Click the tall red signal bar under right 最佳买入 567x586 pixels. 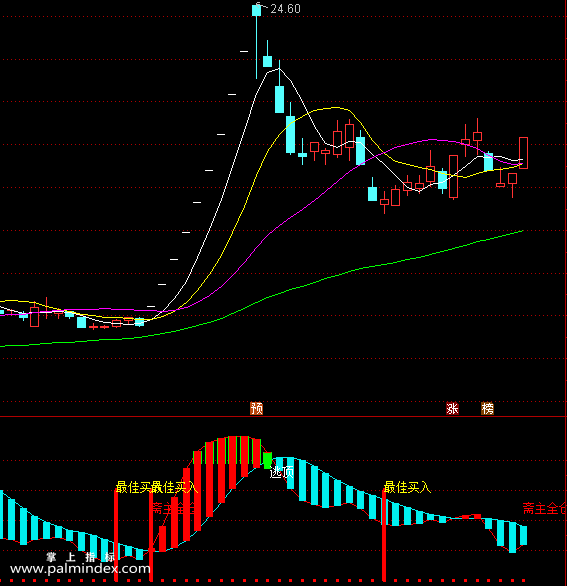pos(384,535)
